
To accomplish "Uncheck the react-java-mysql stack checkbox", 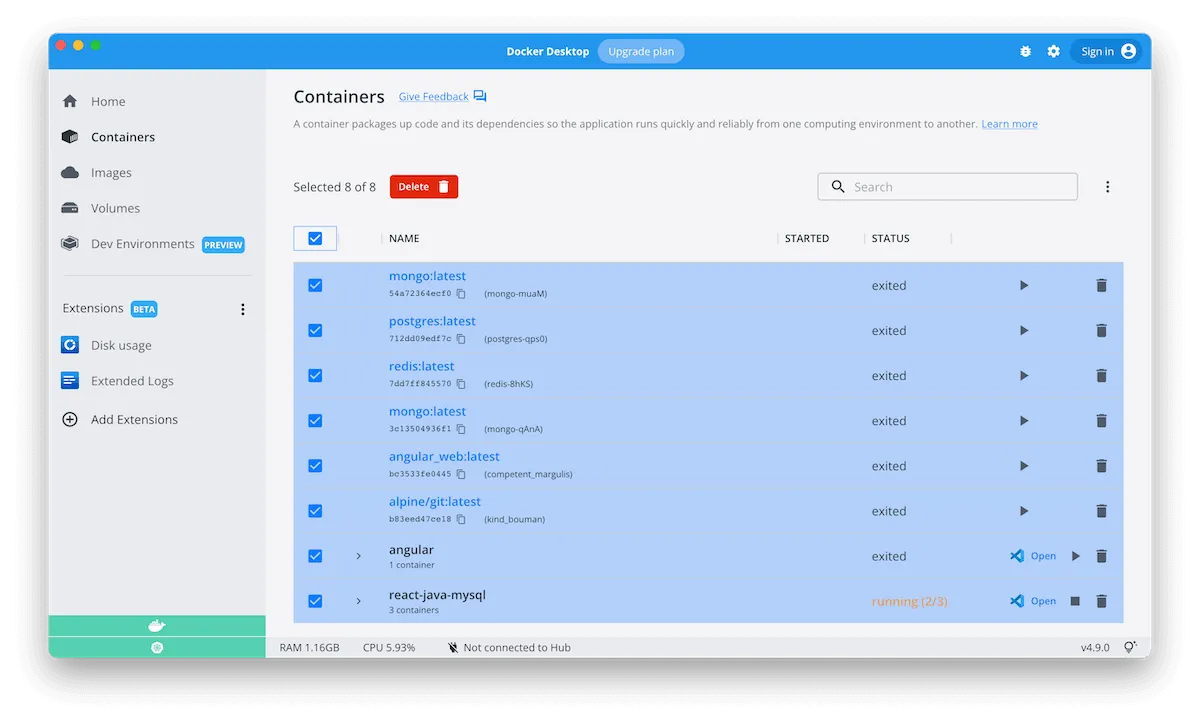I will (315, 601).
